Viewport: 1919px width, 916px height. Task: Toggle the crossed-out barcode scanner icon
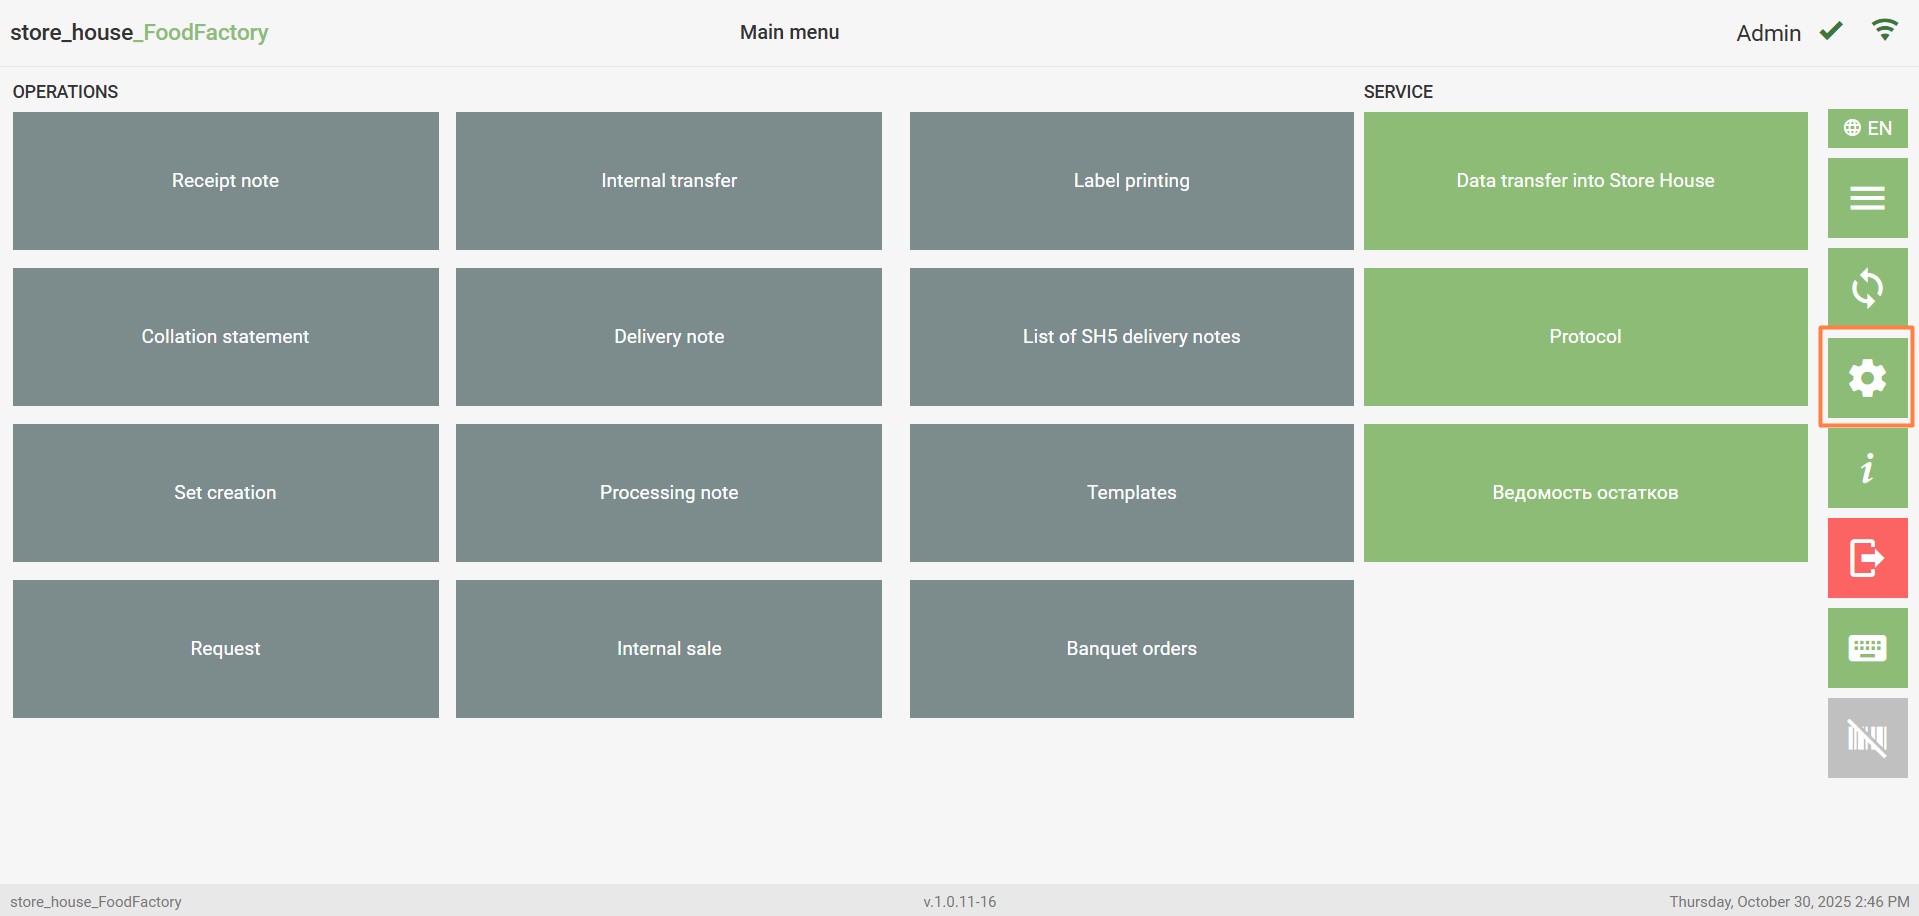tap(1866, 738)
